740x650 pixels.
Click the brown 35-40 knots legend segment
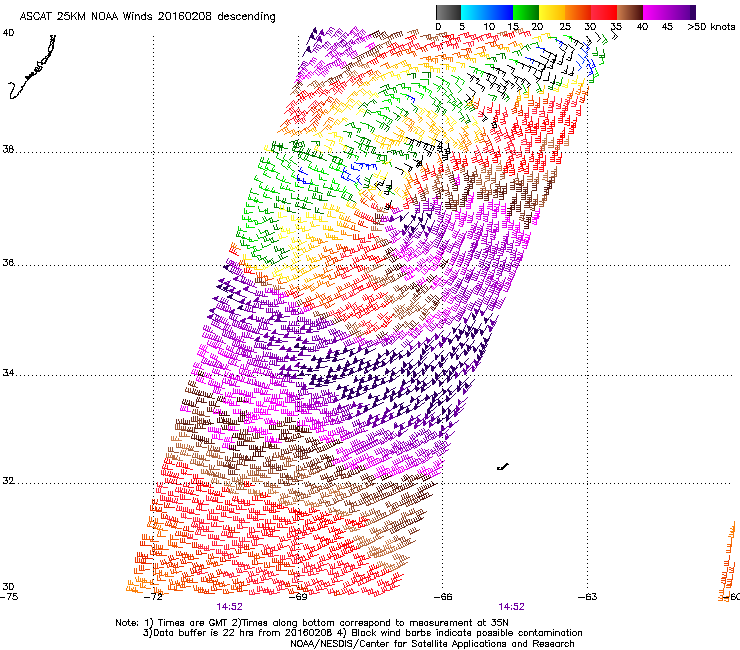[630, 12]
